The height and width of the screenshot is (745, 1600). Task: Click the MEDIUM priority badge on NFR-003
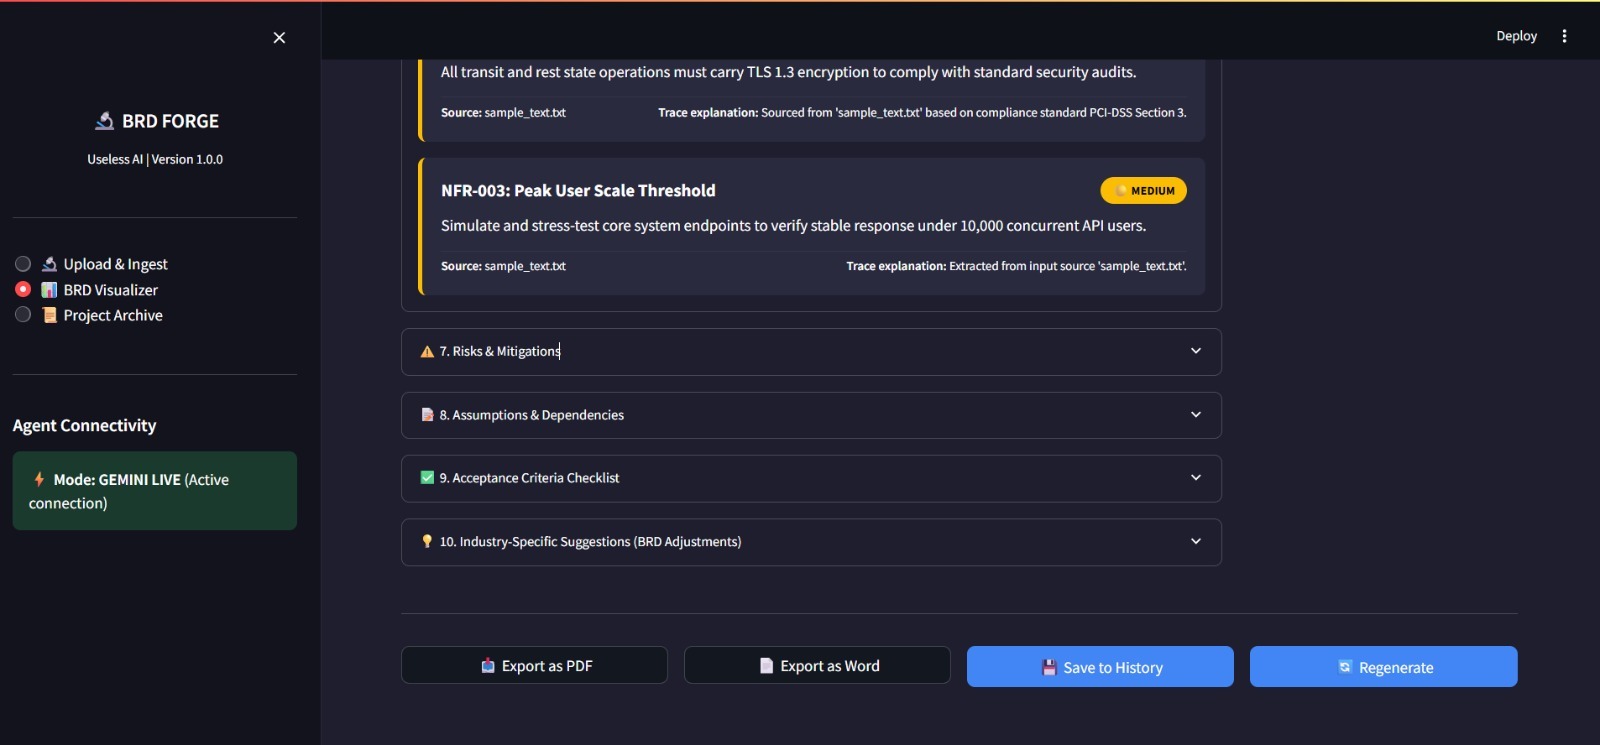coord(1143,191)
